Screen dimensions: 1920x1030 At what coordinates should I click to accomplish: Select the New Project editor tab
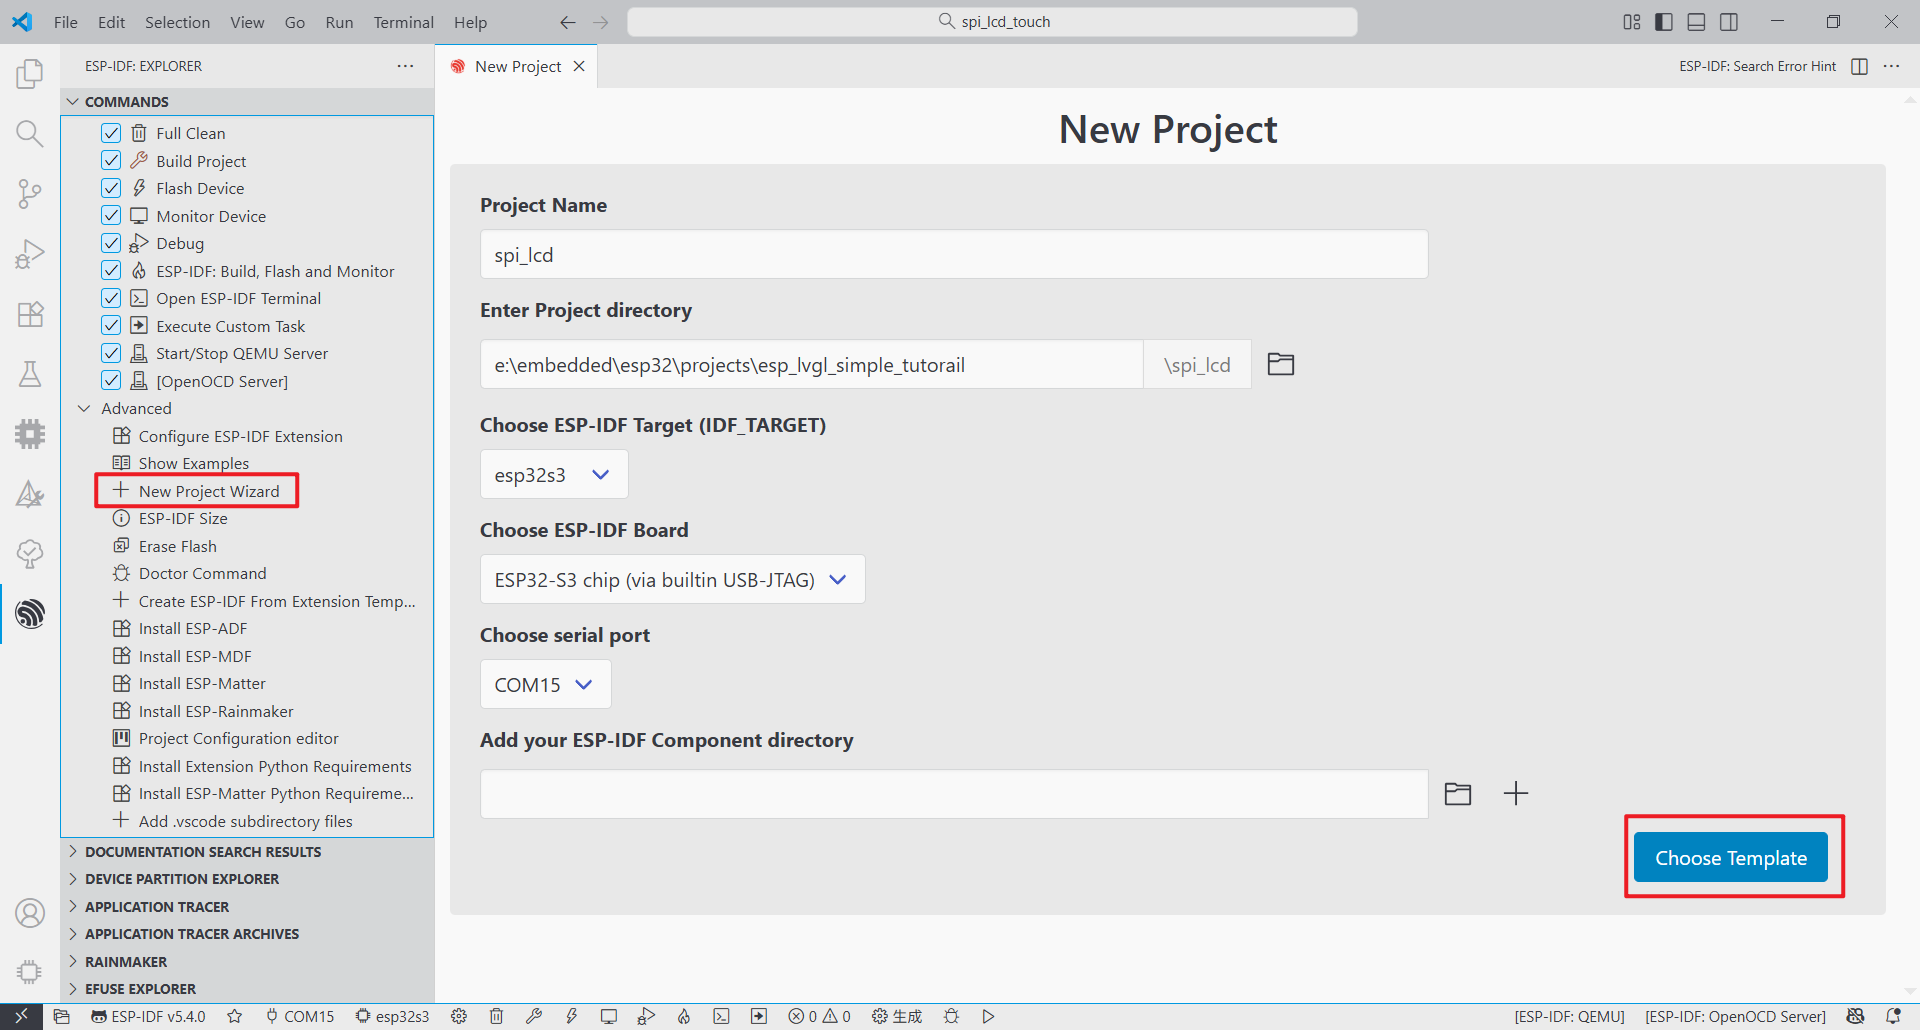coord(518,66)
